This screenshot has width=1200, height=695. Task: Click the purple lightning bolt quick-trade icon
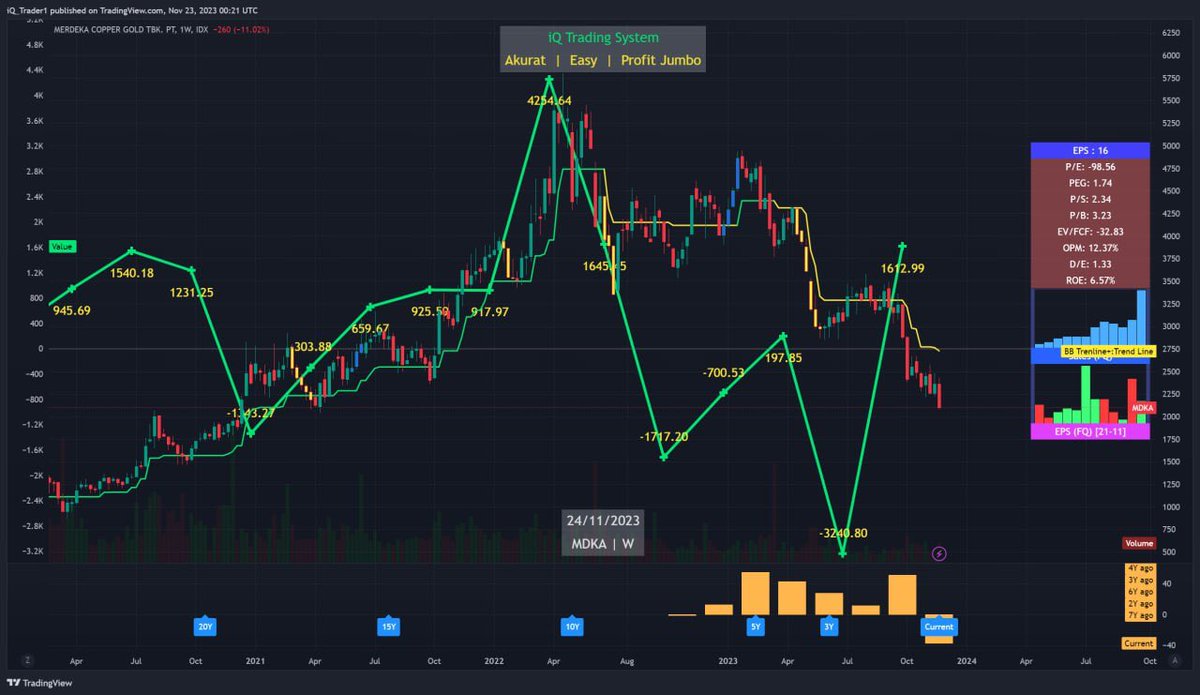coord(940,554)
